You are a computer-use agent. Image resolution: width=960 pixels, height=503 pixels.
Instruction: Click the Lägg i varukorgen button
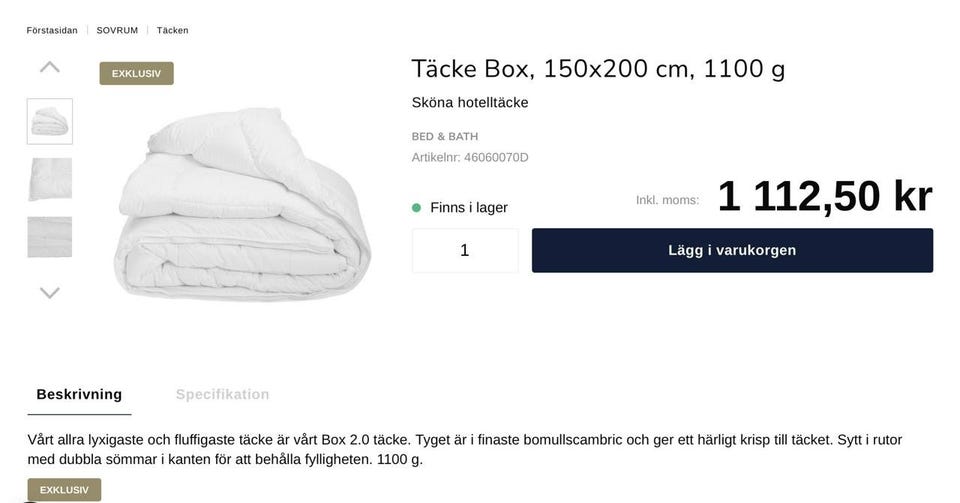[732, 250]
